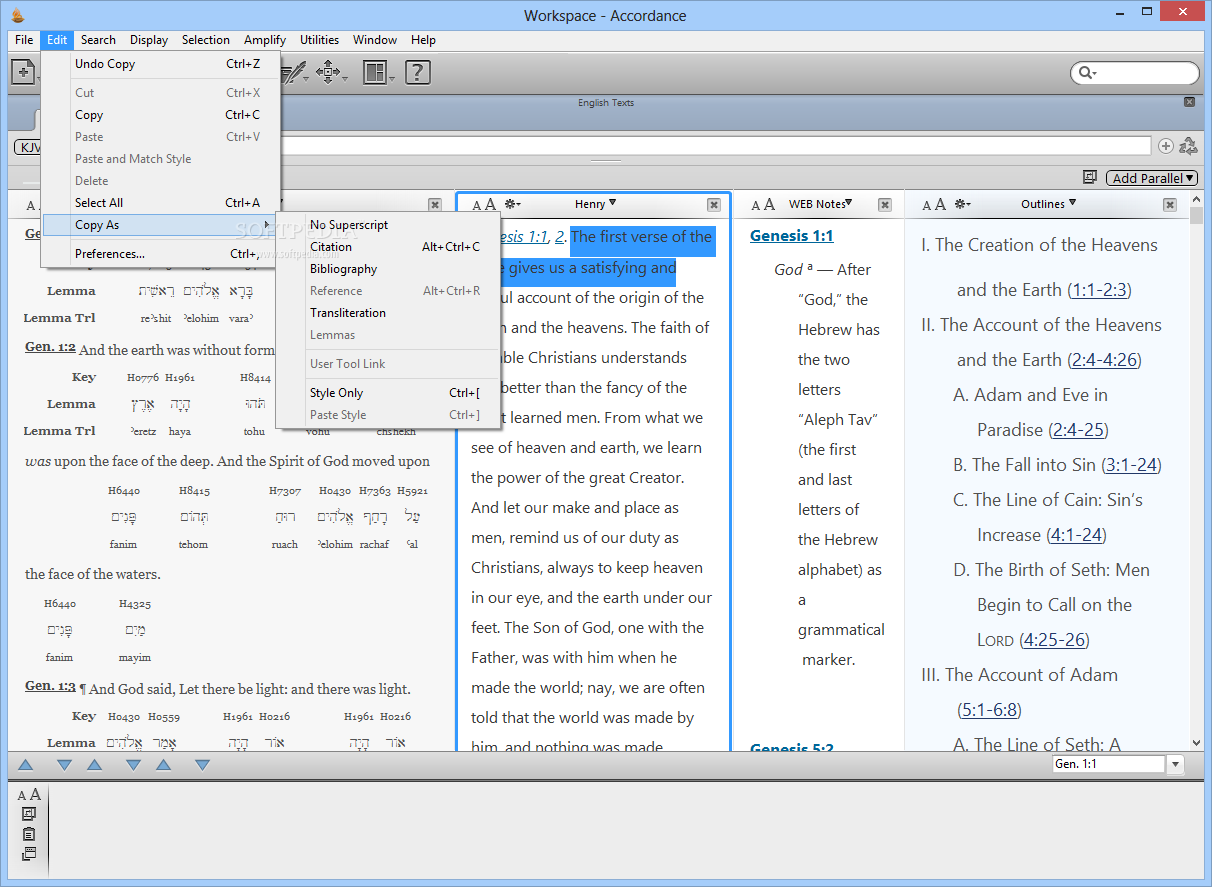Image resolution: width=1212 pixels, height=887 pixels.
Task: Open the WEB Notes module dropdown
Action: (820, 204)
